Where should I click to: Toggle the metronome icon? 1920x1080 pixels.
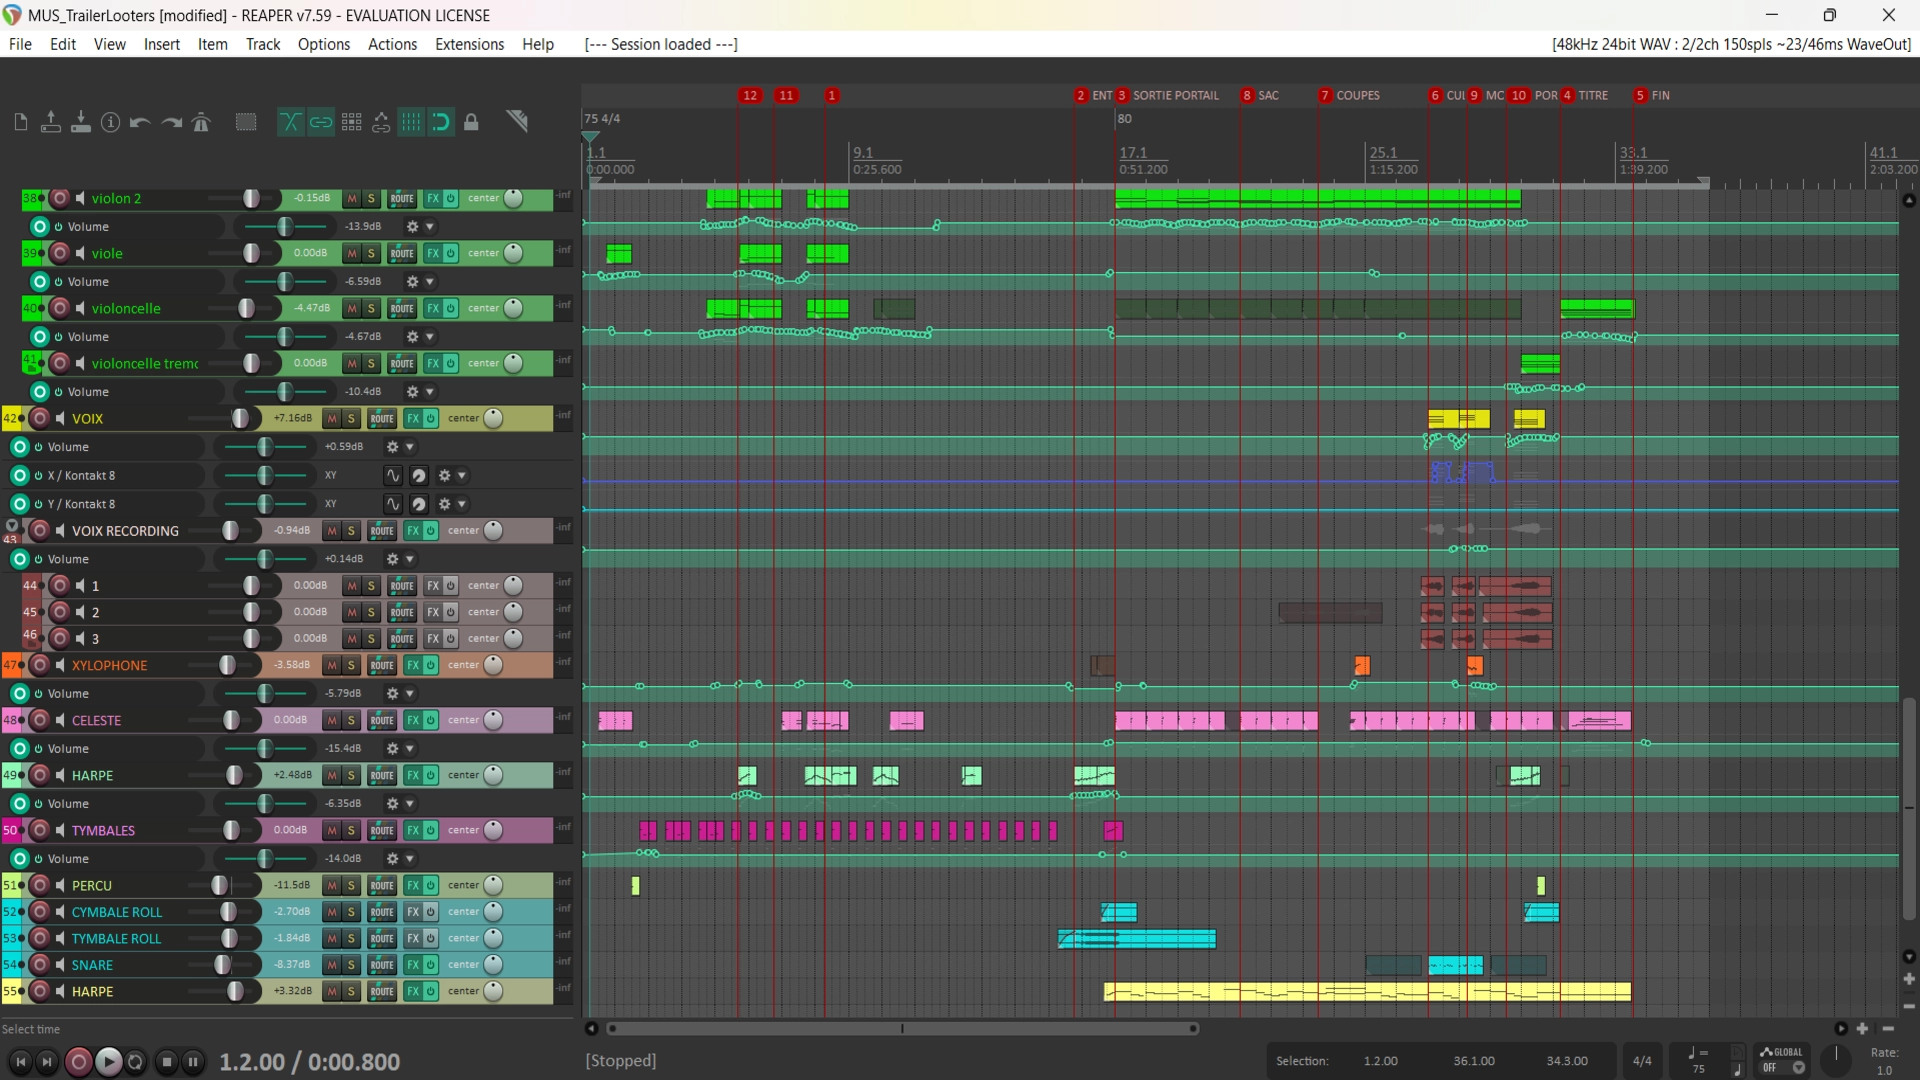tap(201, 122)
